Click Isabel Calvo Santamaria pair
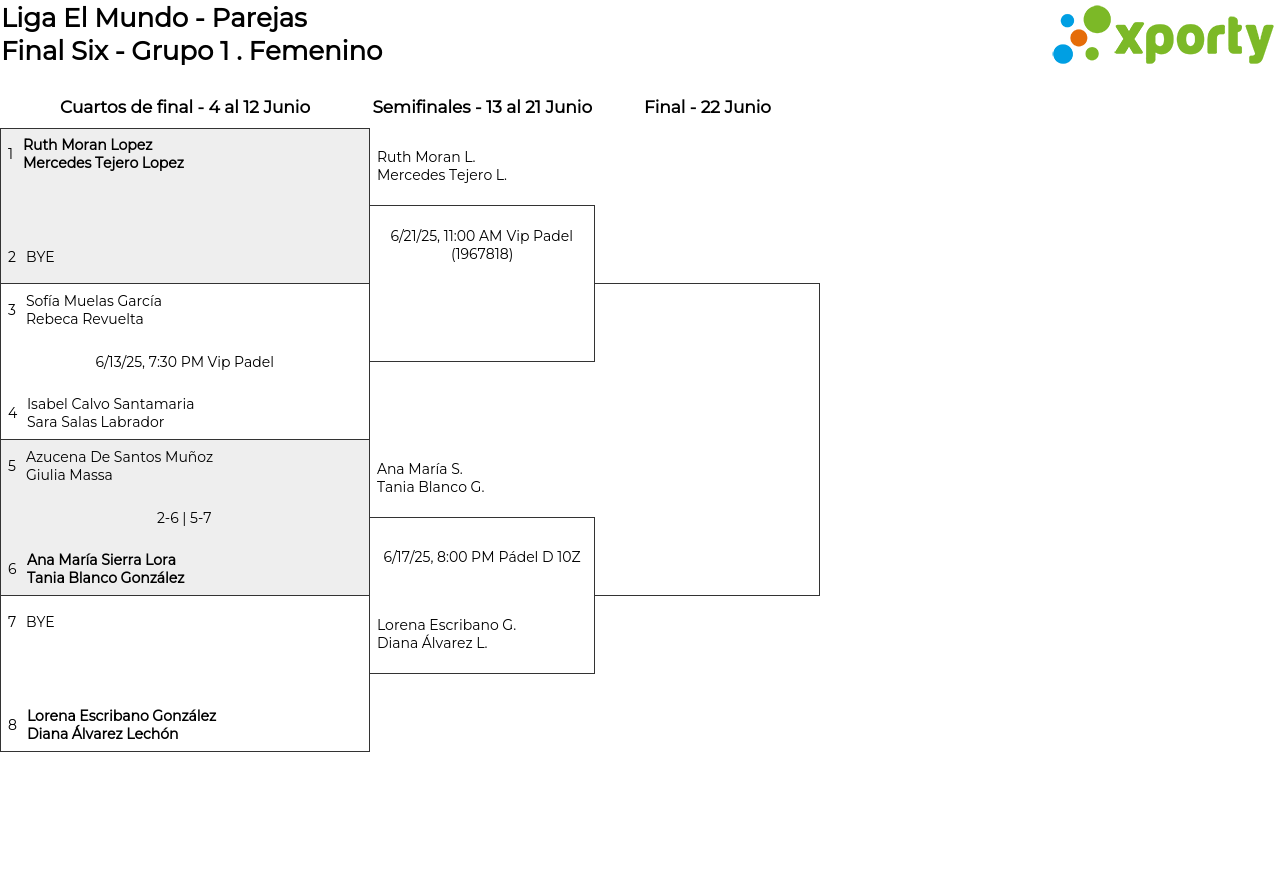This screenshot has width=1280, height=883. 110,413
